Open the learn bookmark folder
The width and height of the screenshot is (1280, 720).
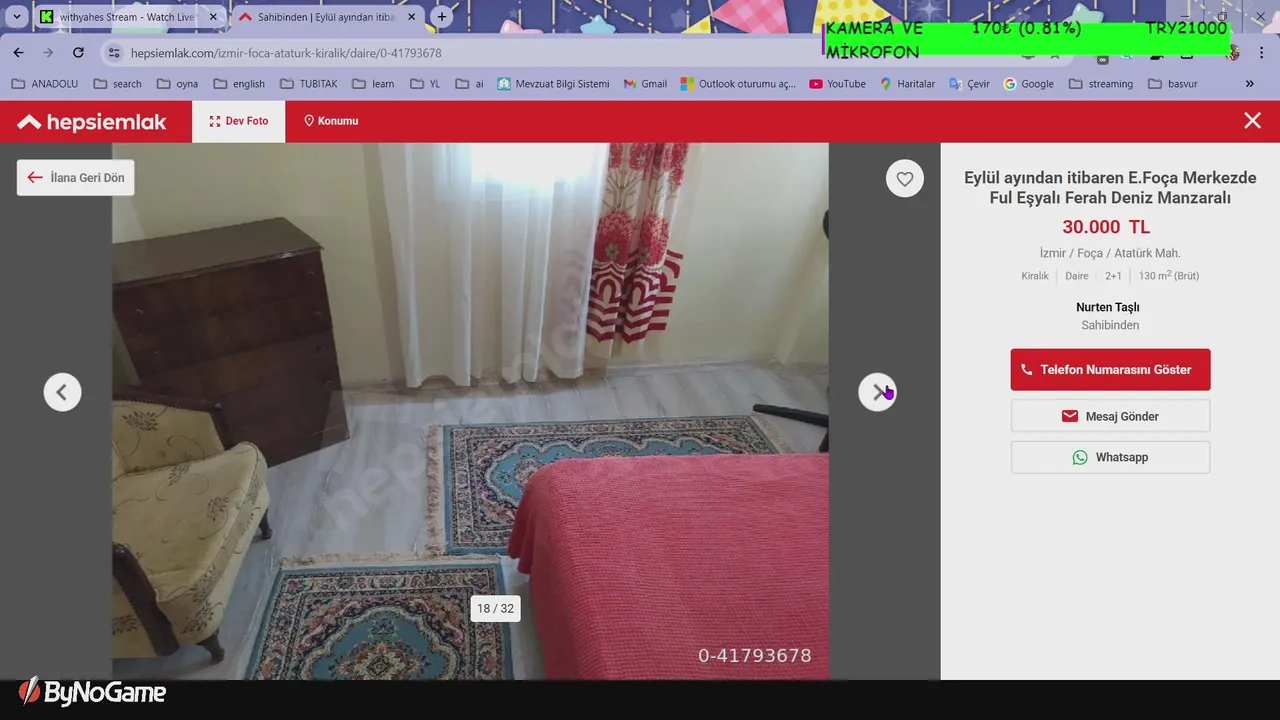point(373,84)
